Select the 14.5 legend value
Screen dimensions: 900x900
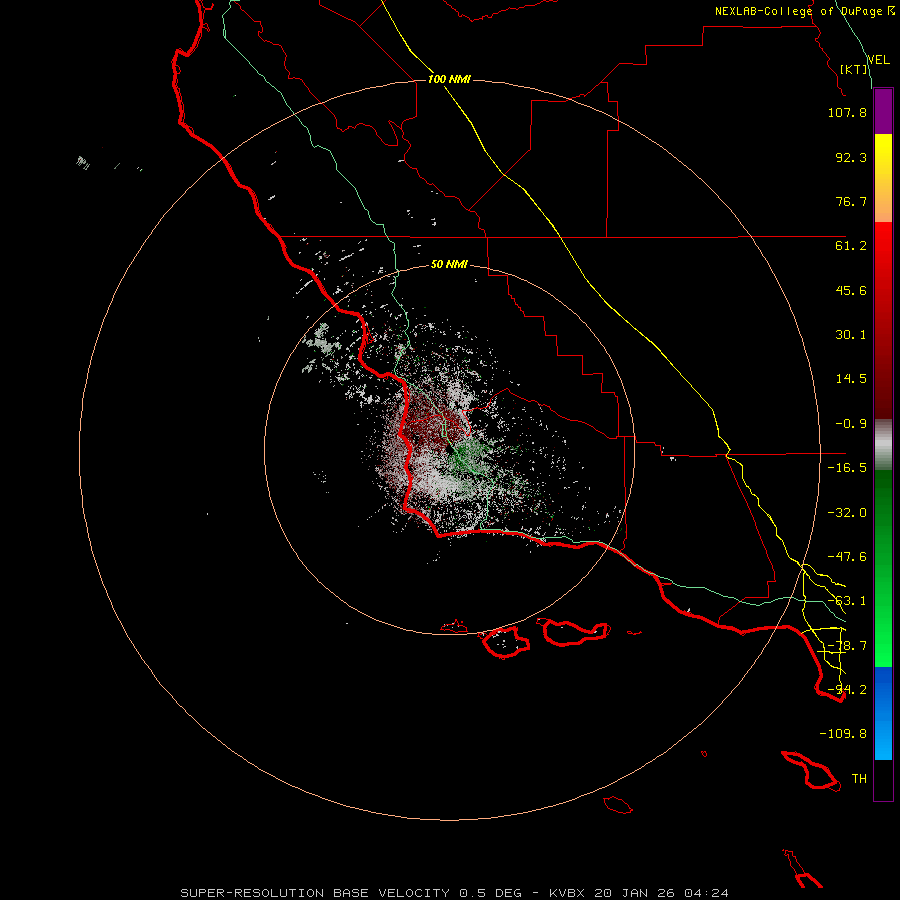pyautogui.click(x=851, y=379)
